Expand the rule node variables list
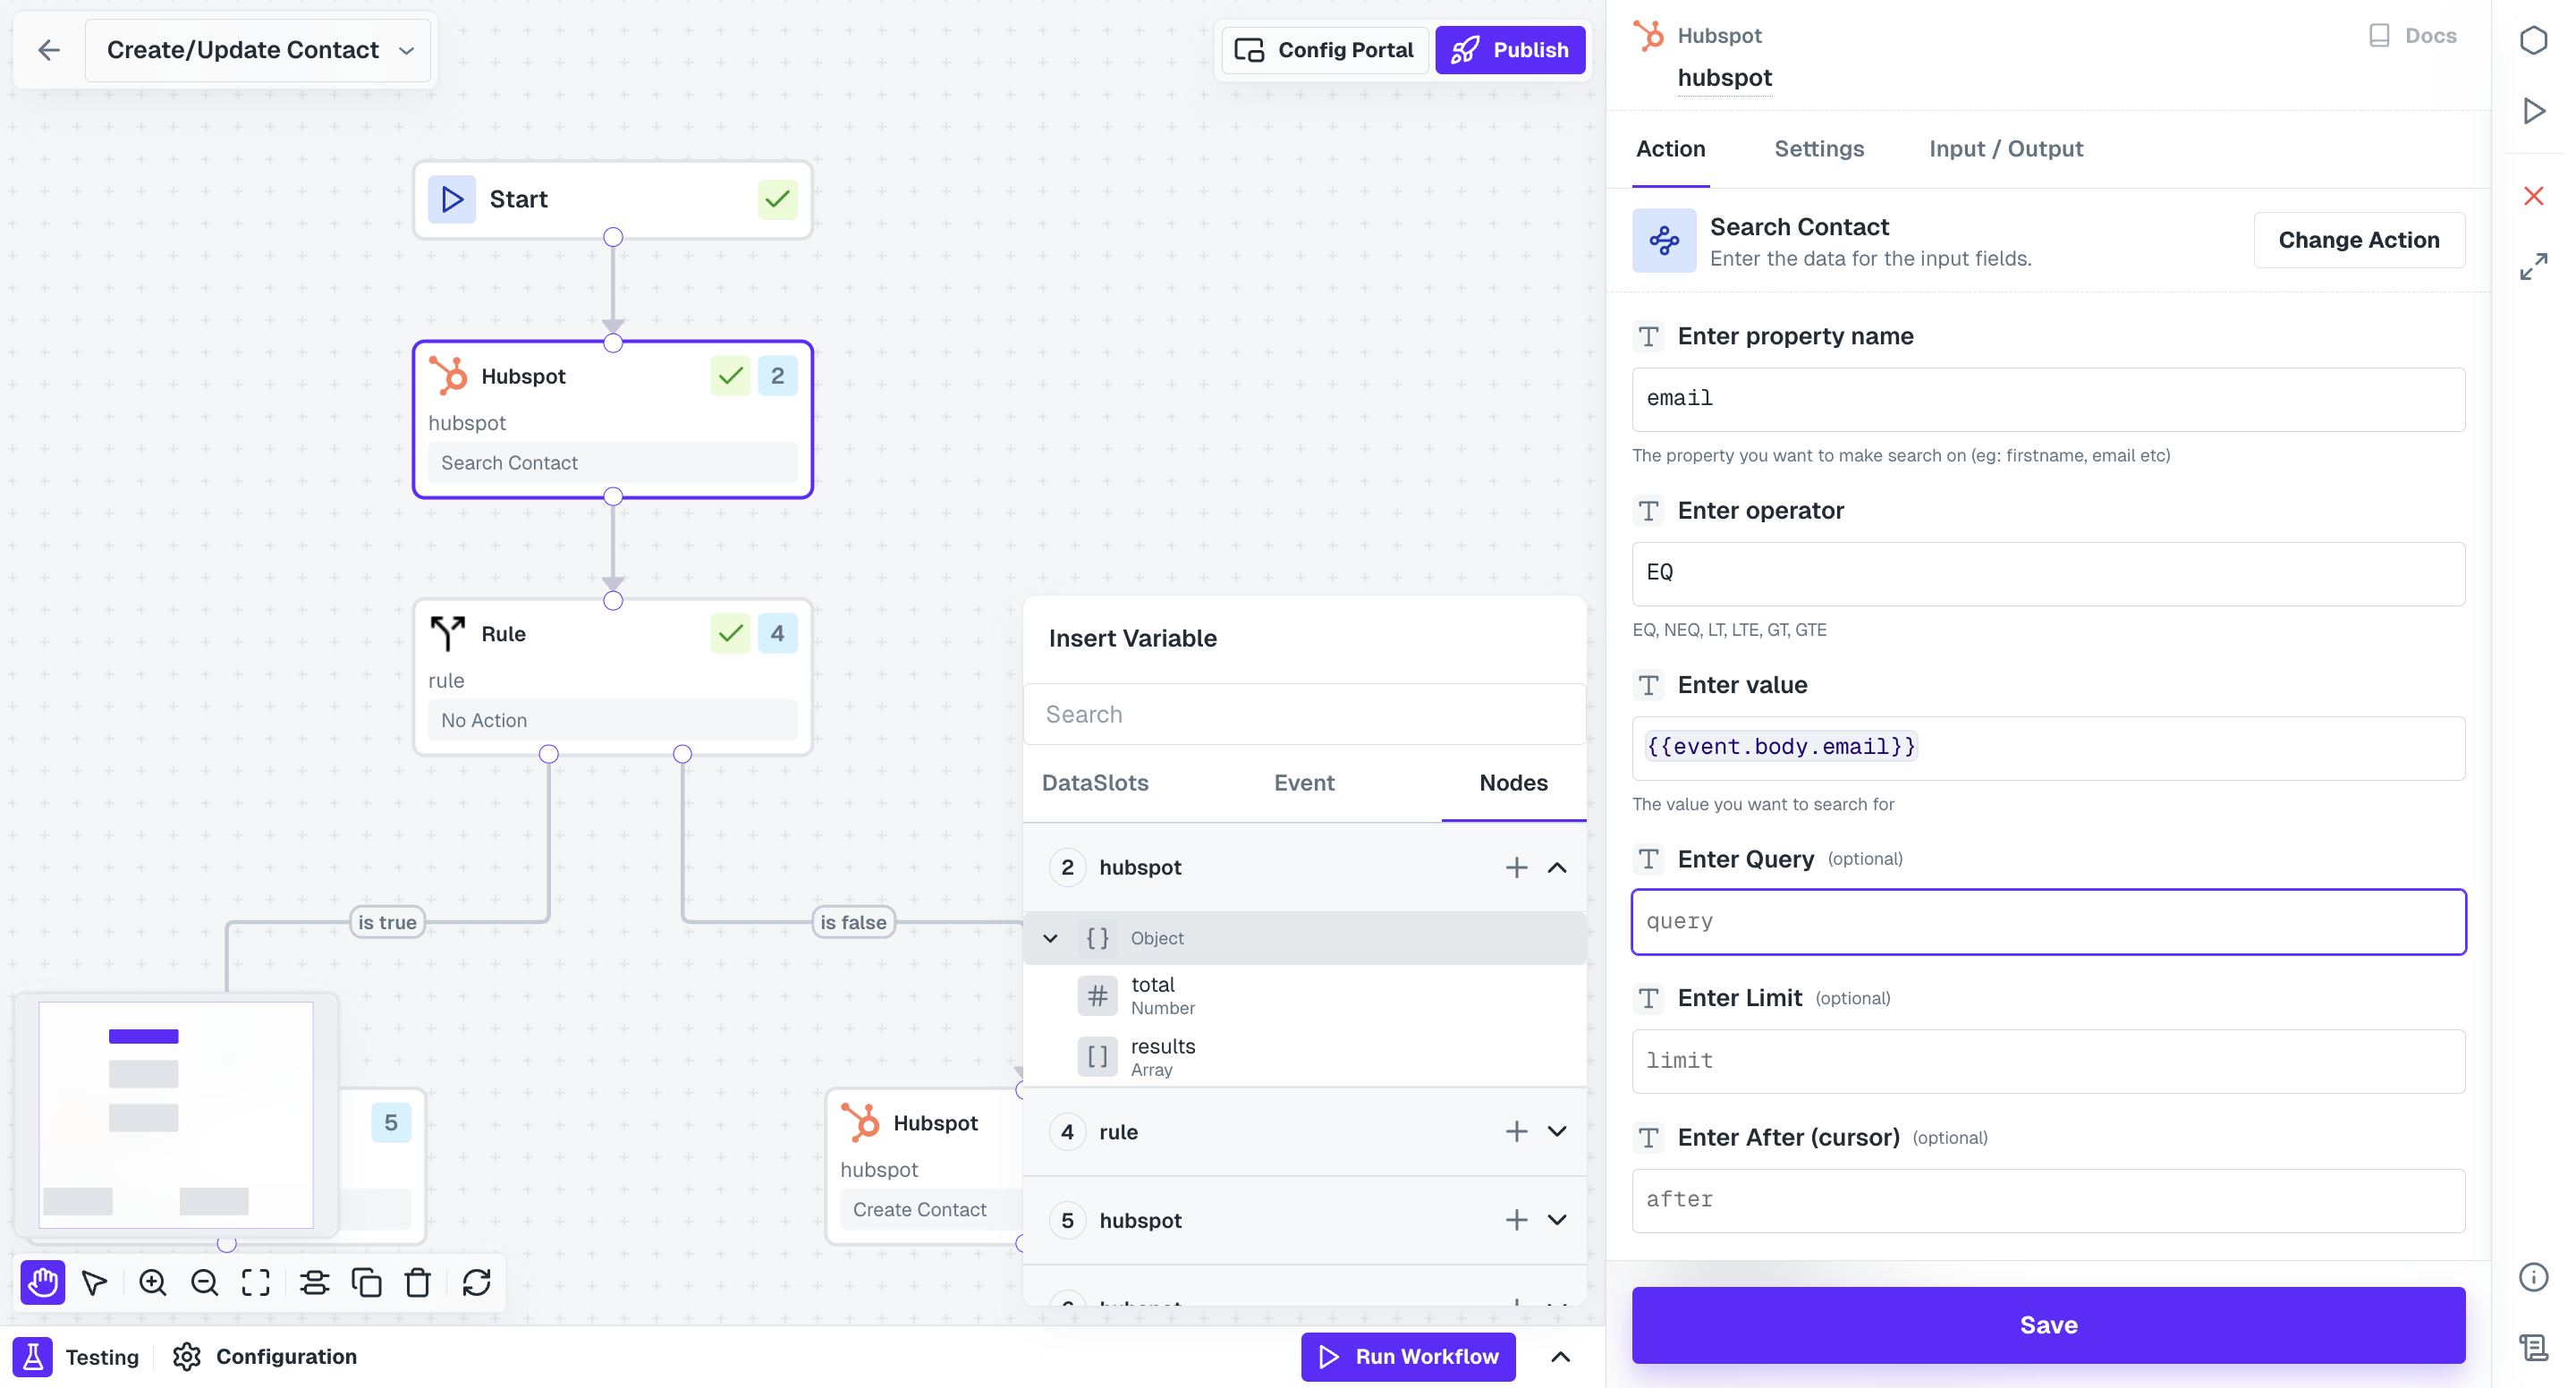This screenshot has width=2576, height=1388. [x=1557, y=1131]
